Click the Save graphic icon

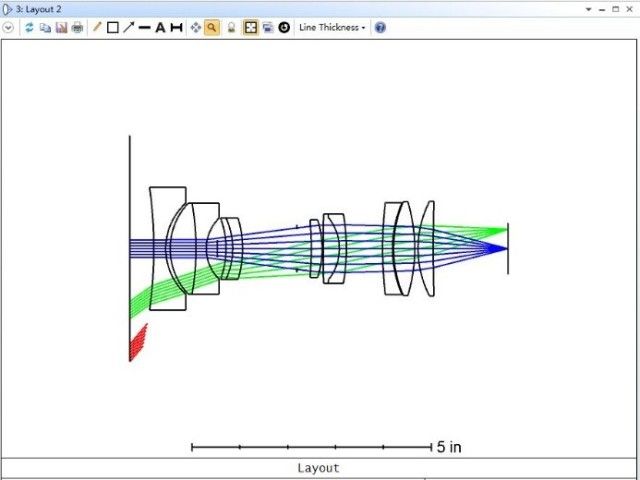61,28
